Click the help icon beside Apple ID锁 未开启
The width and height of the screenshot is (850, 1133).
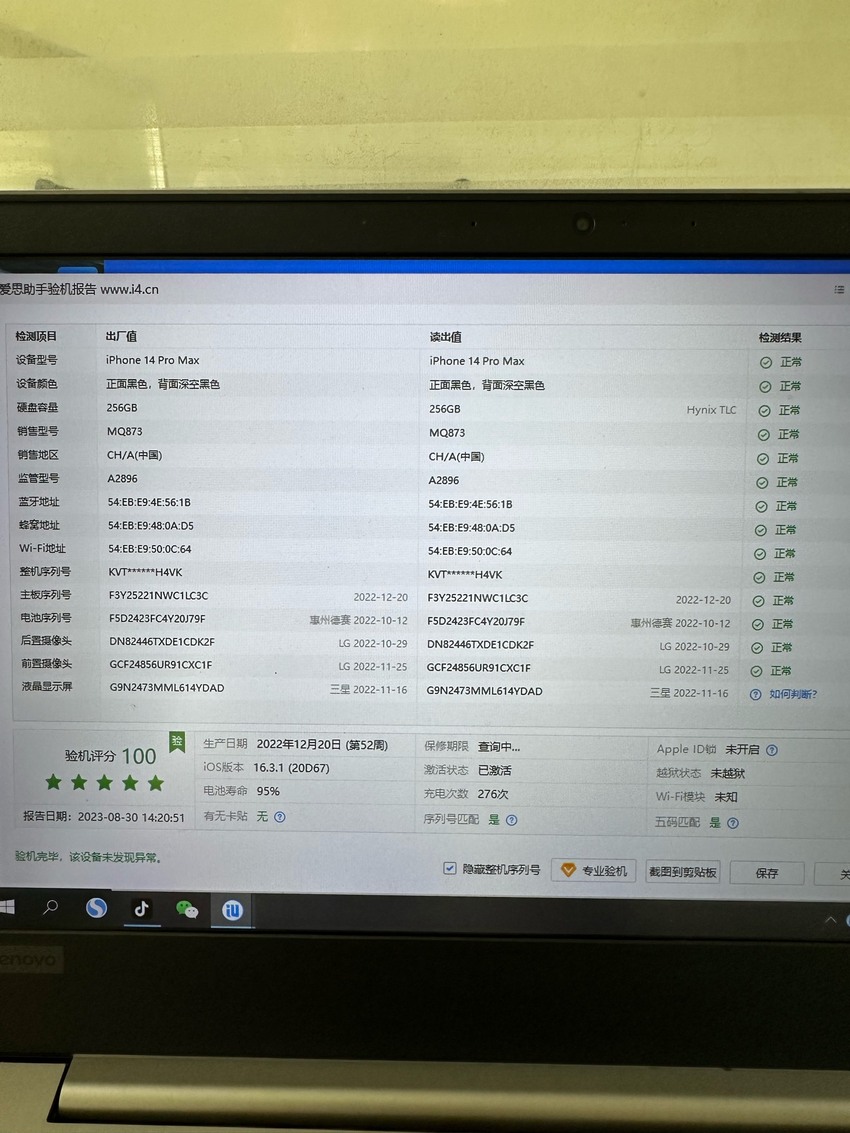772,750
